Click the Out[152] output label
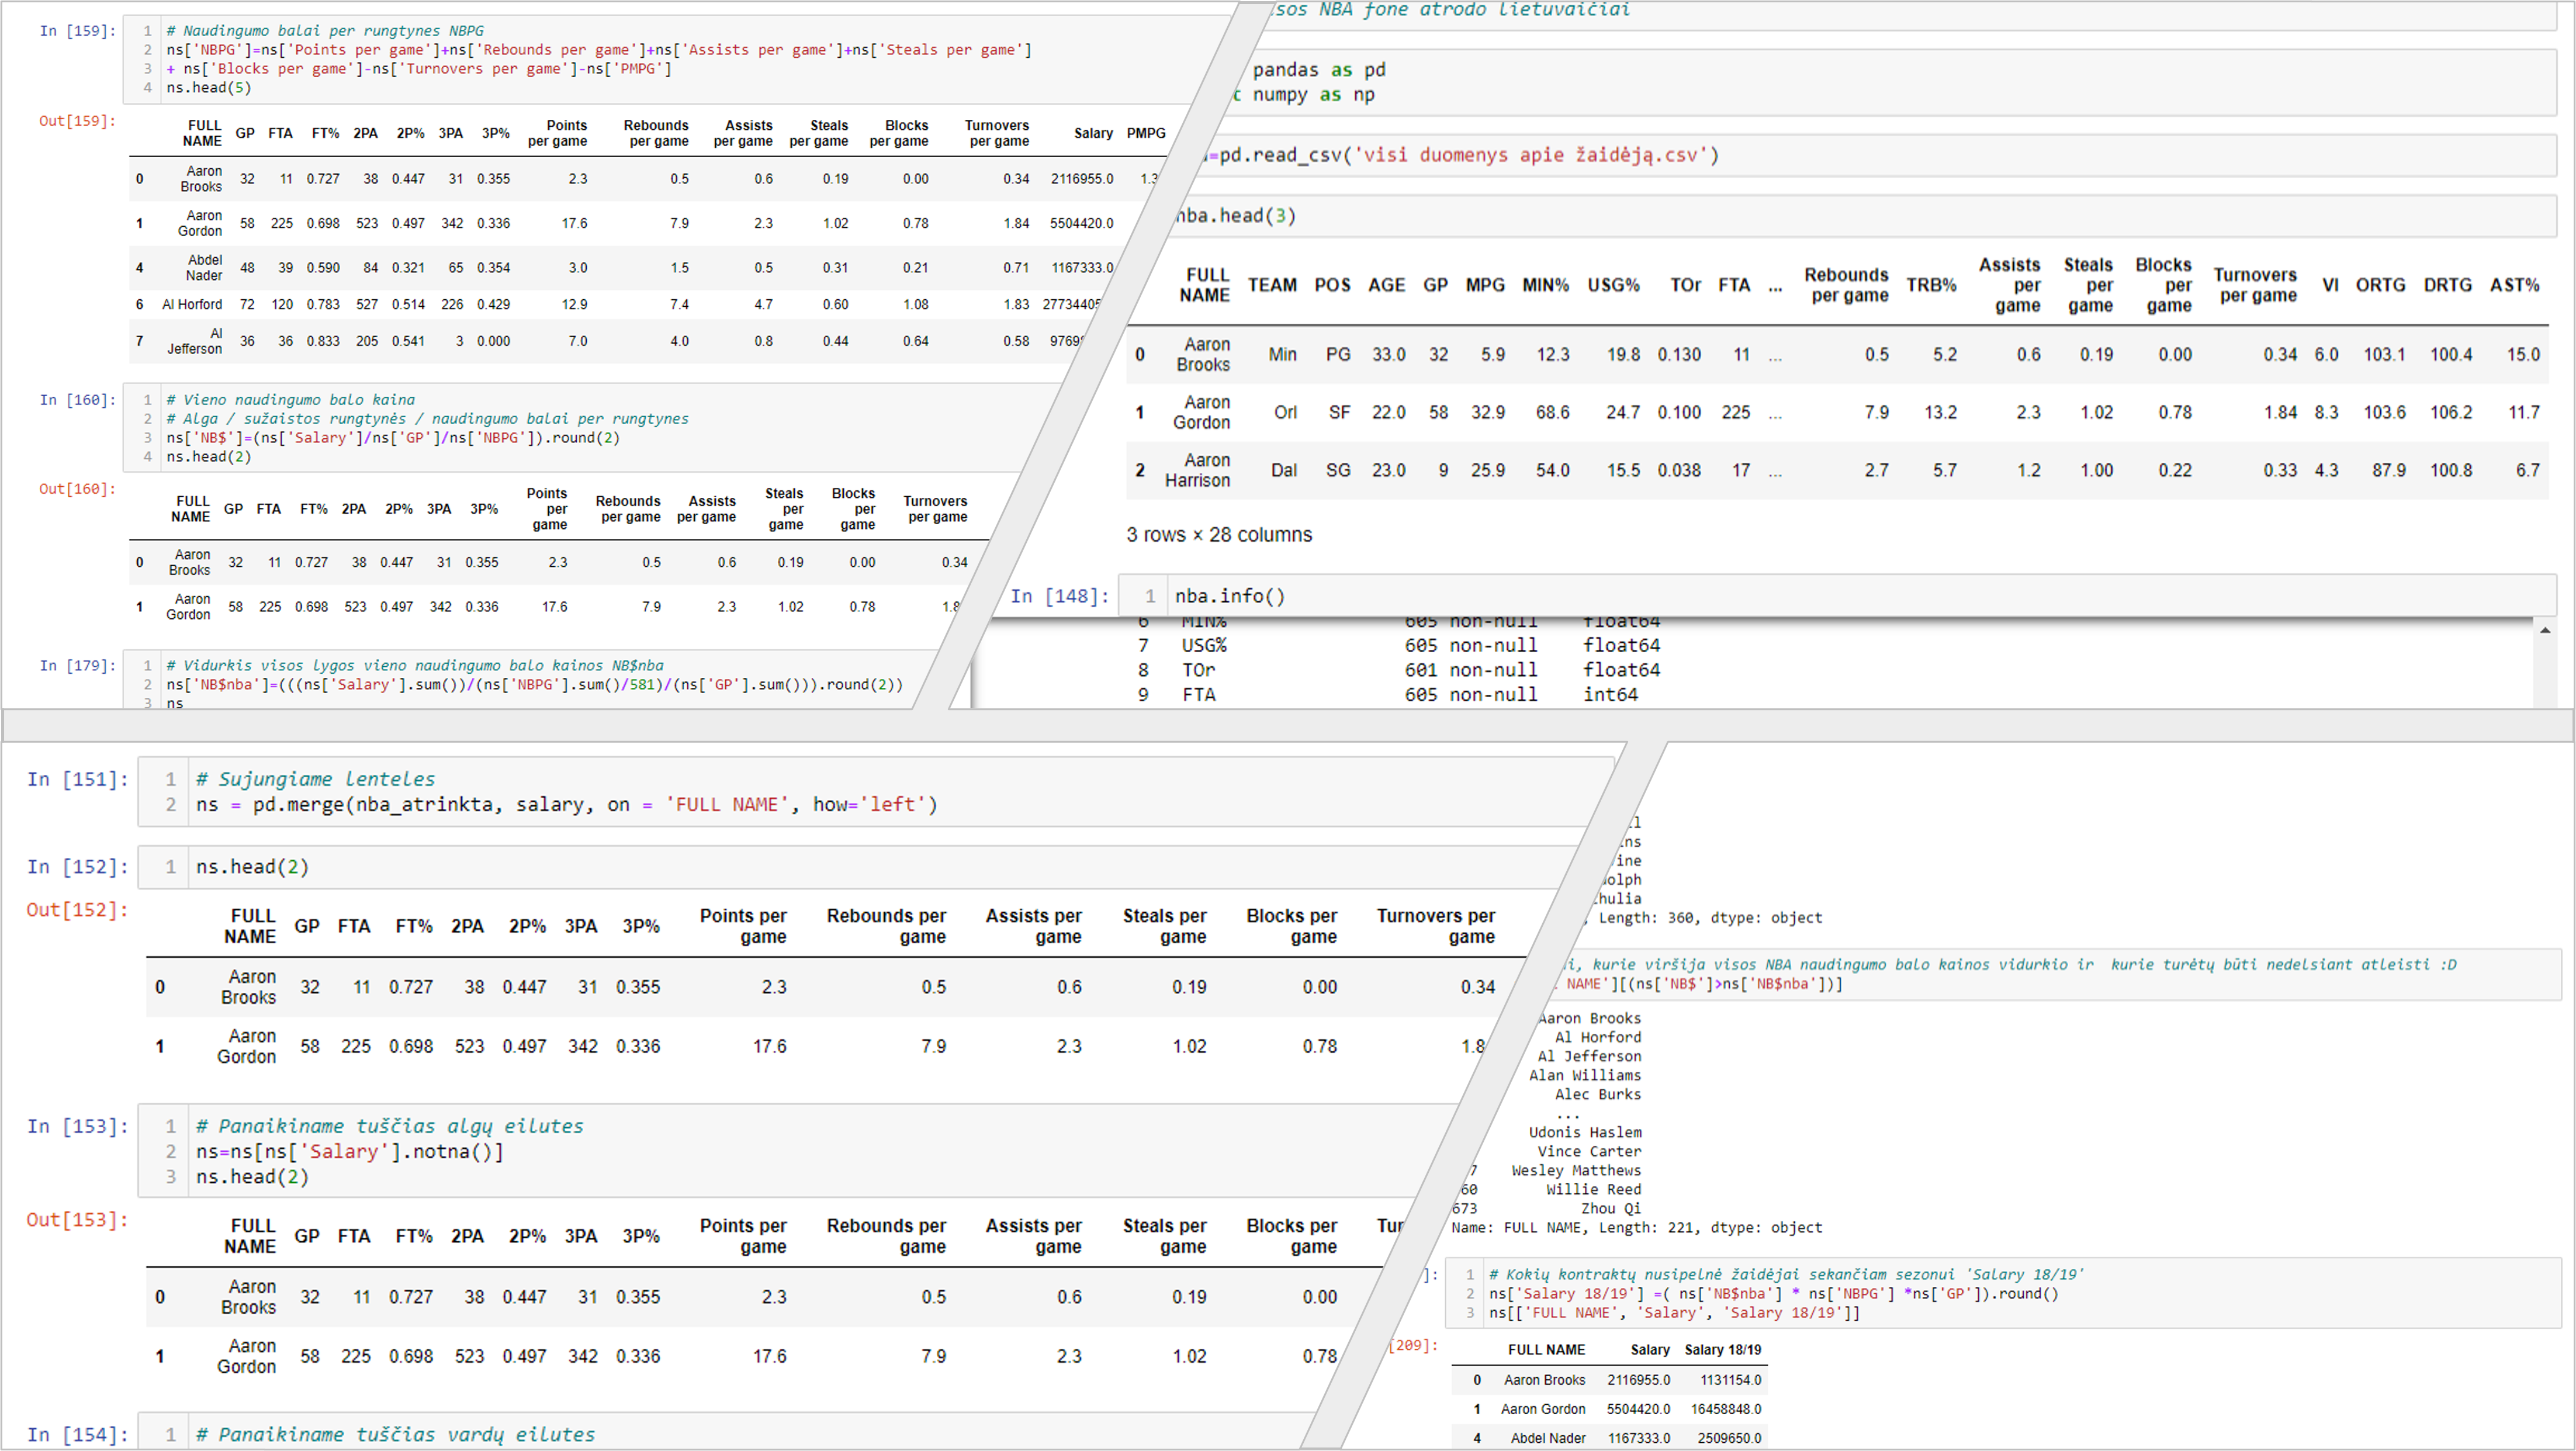2576x1451 pixels. (x=77, y=910)
